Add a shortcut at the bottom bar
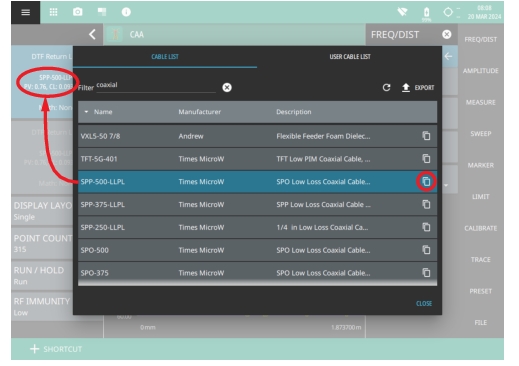The width and height of the screenshot is (519, 366). (56, 349)
